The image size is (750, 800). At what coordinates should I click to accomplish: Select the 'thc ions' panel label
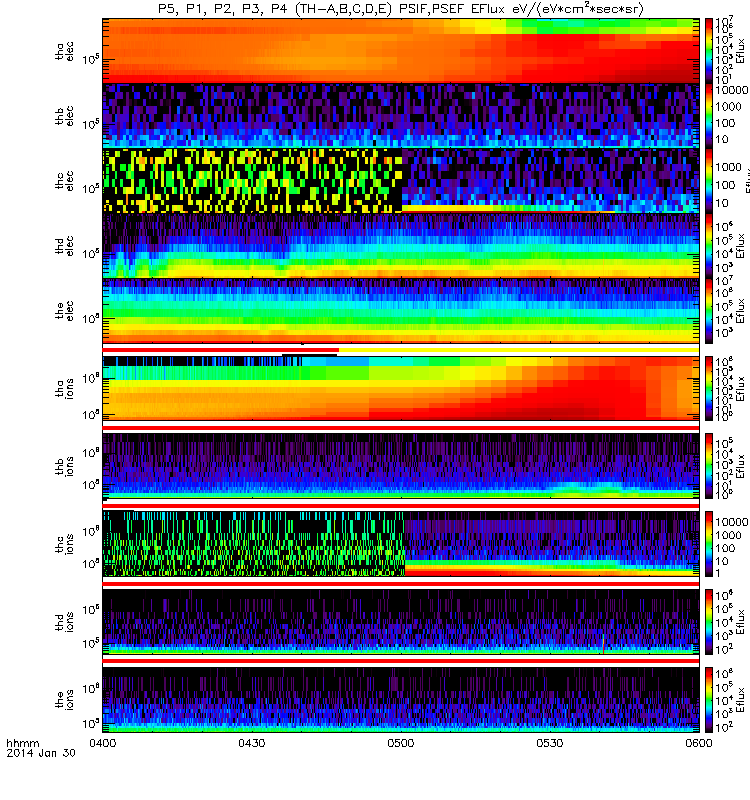click(64, 544)
